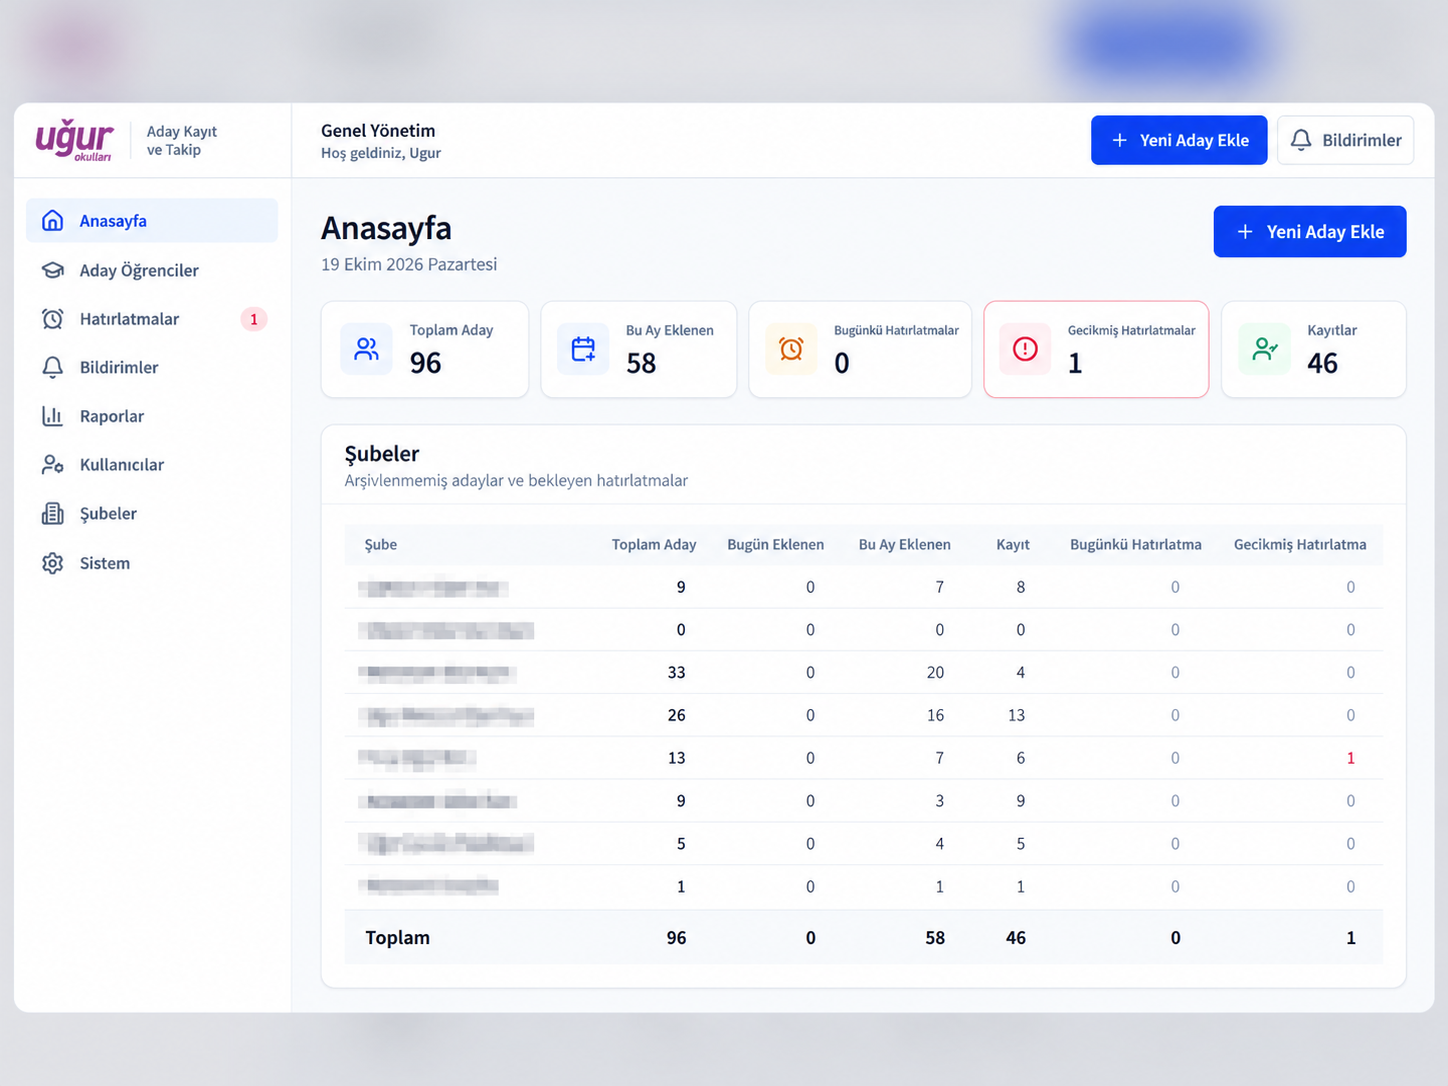The width and height of the screenshot is (1448, 1086).
Task: Click the date 19 Ekim 2026 Pazartesi
Action: [409, 265]
